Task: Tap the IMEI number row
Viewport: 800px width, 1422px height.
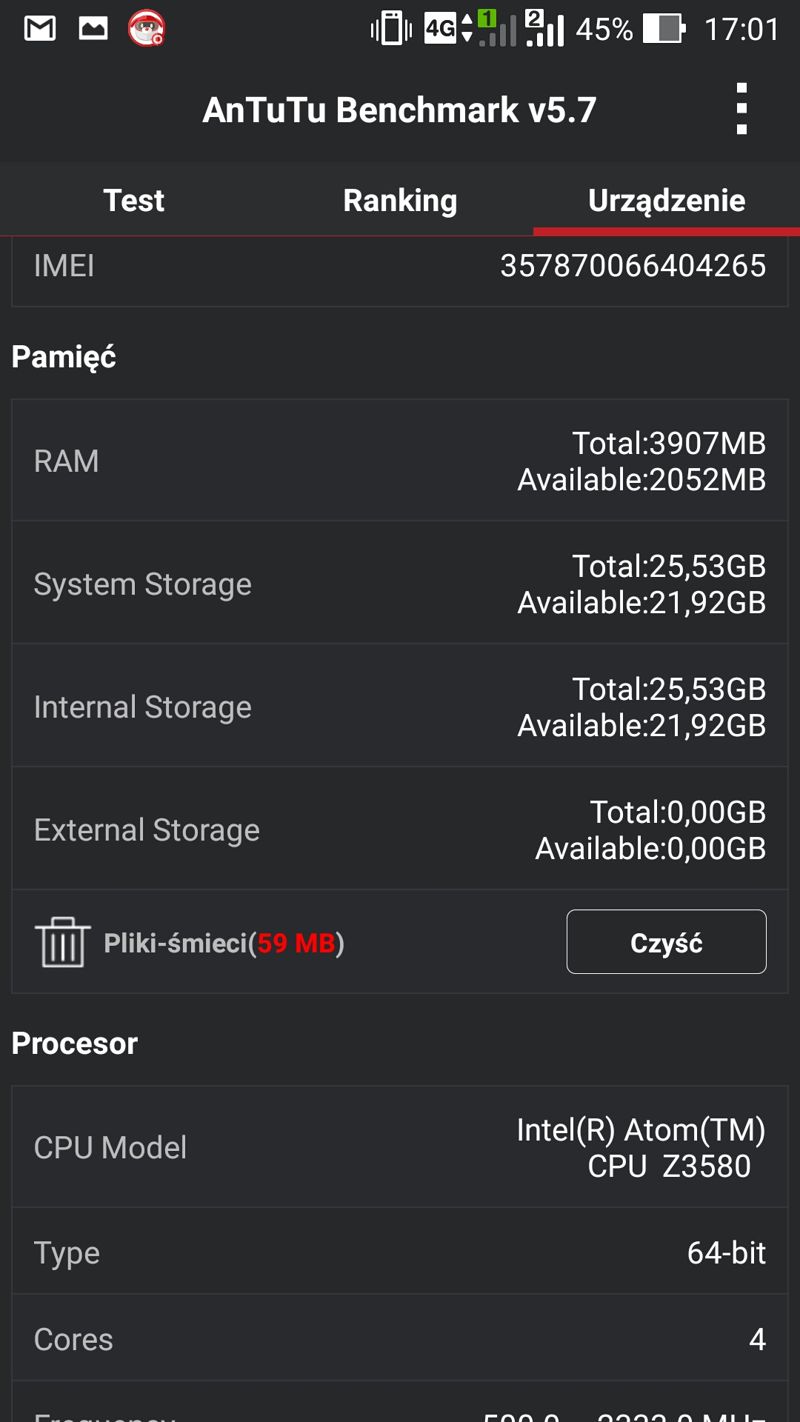Action: point(400,266)
